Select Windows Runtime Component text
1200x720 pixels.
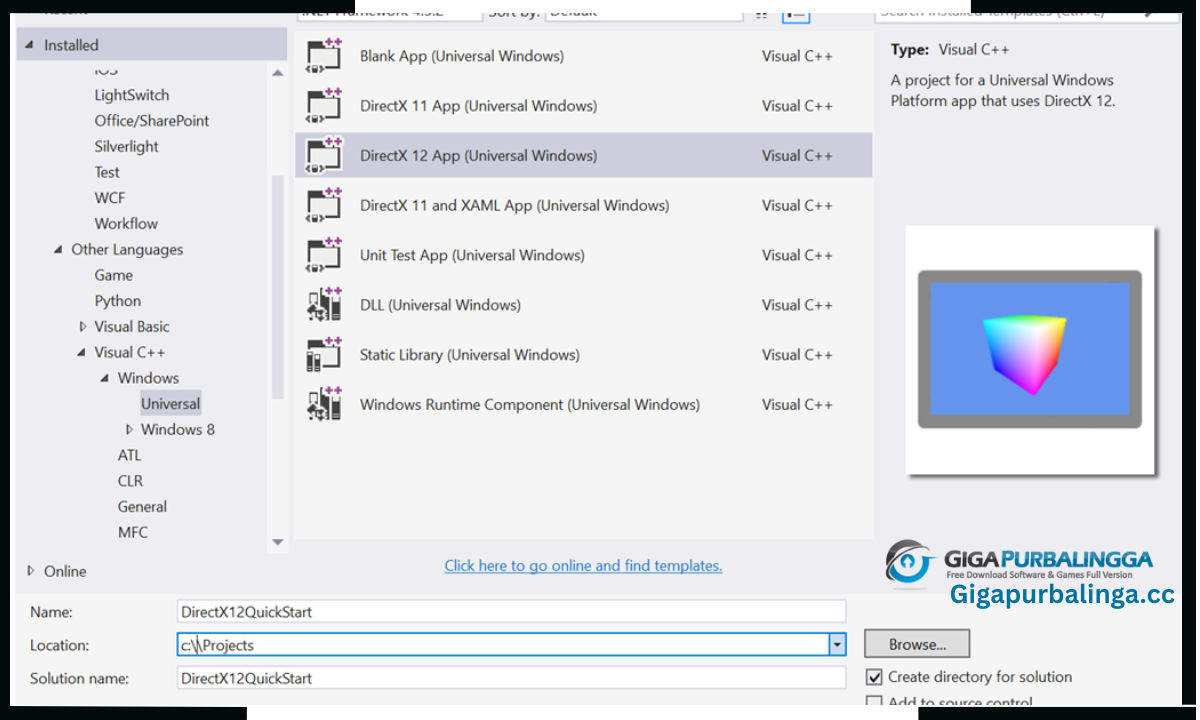[x=530, y=405]
